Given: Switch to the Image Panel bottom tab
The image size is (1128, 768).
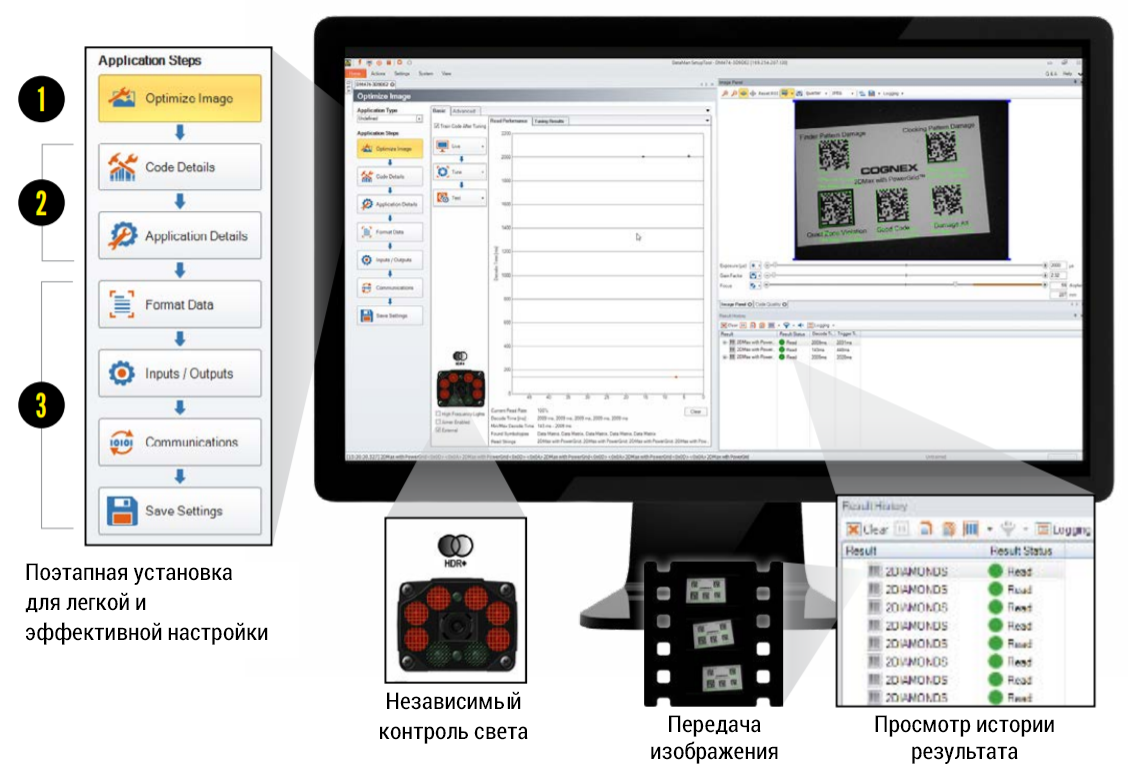Looking at the screenshot, I should click(x=736, y=305).
